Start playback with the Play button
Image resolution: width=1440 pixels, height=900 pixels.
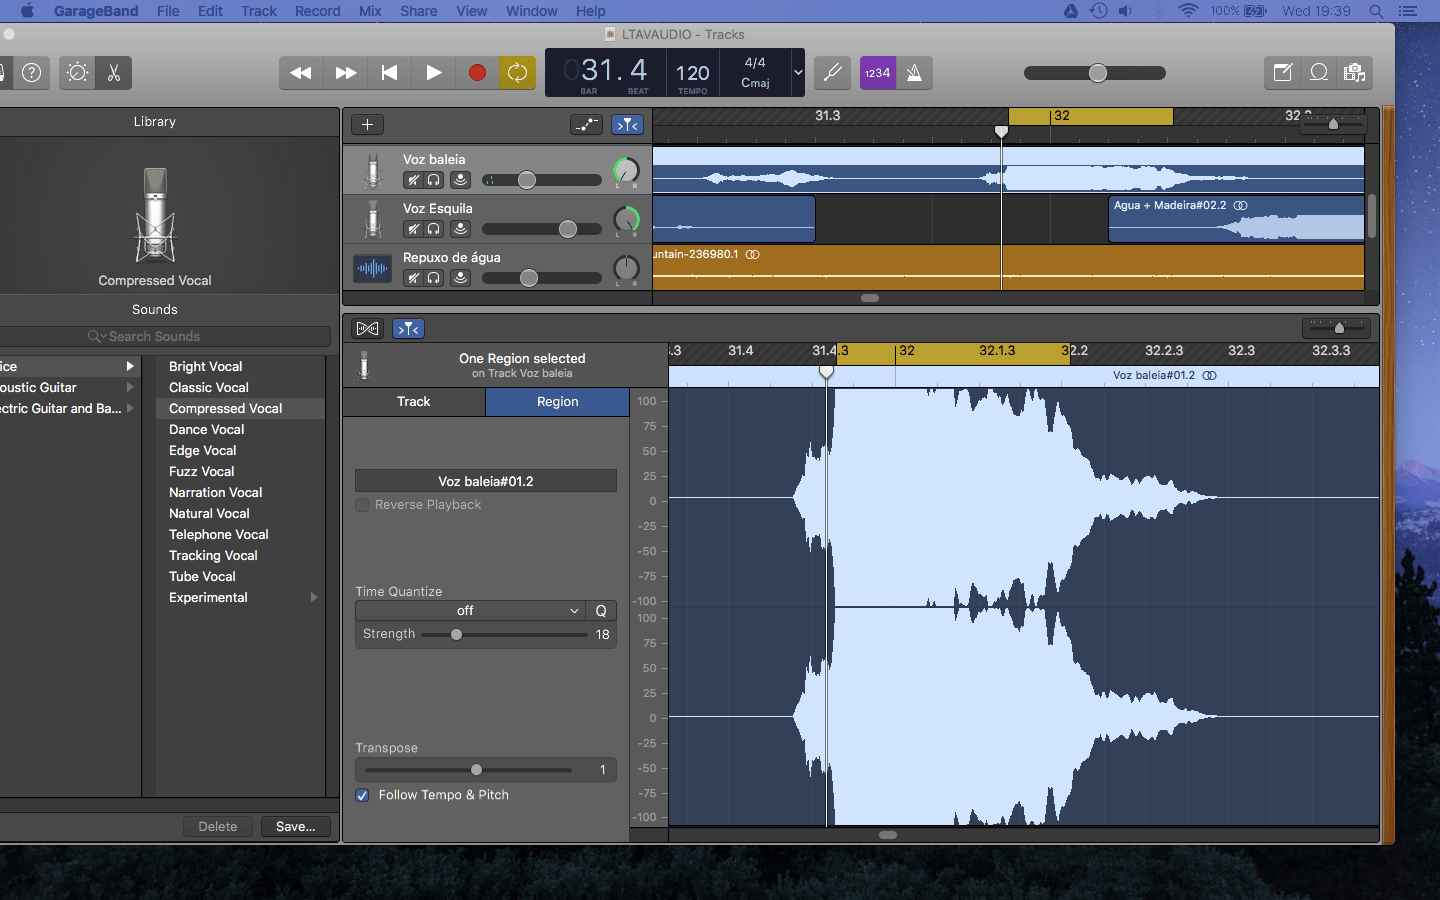tap(434, 73)
